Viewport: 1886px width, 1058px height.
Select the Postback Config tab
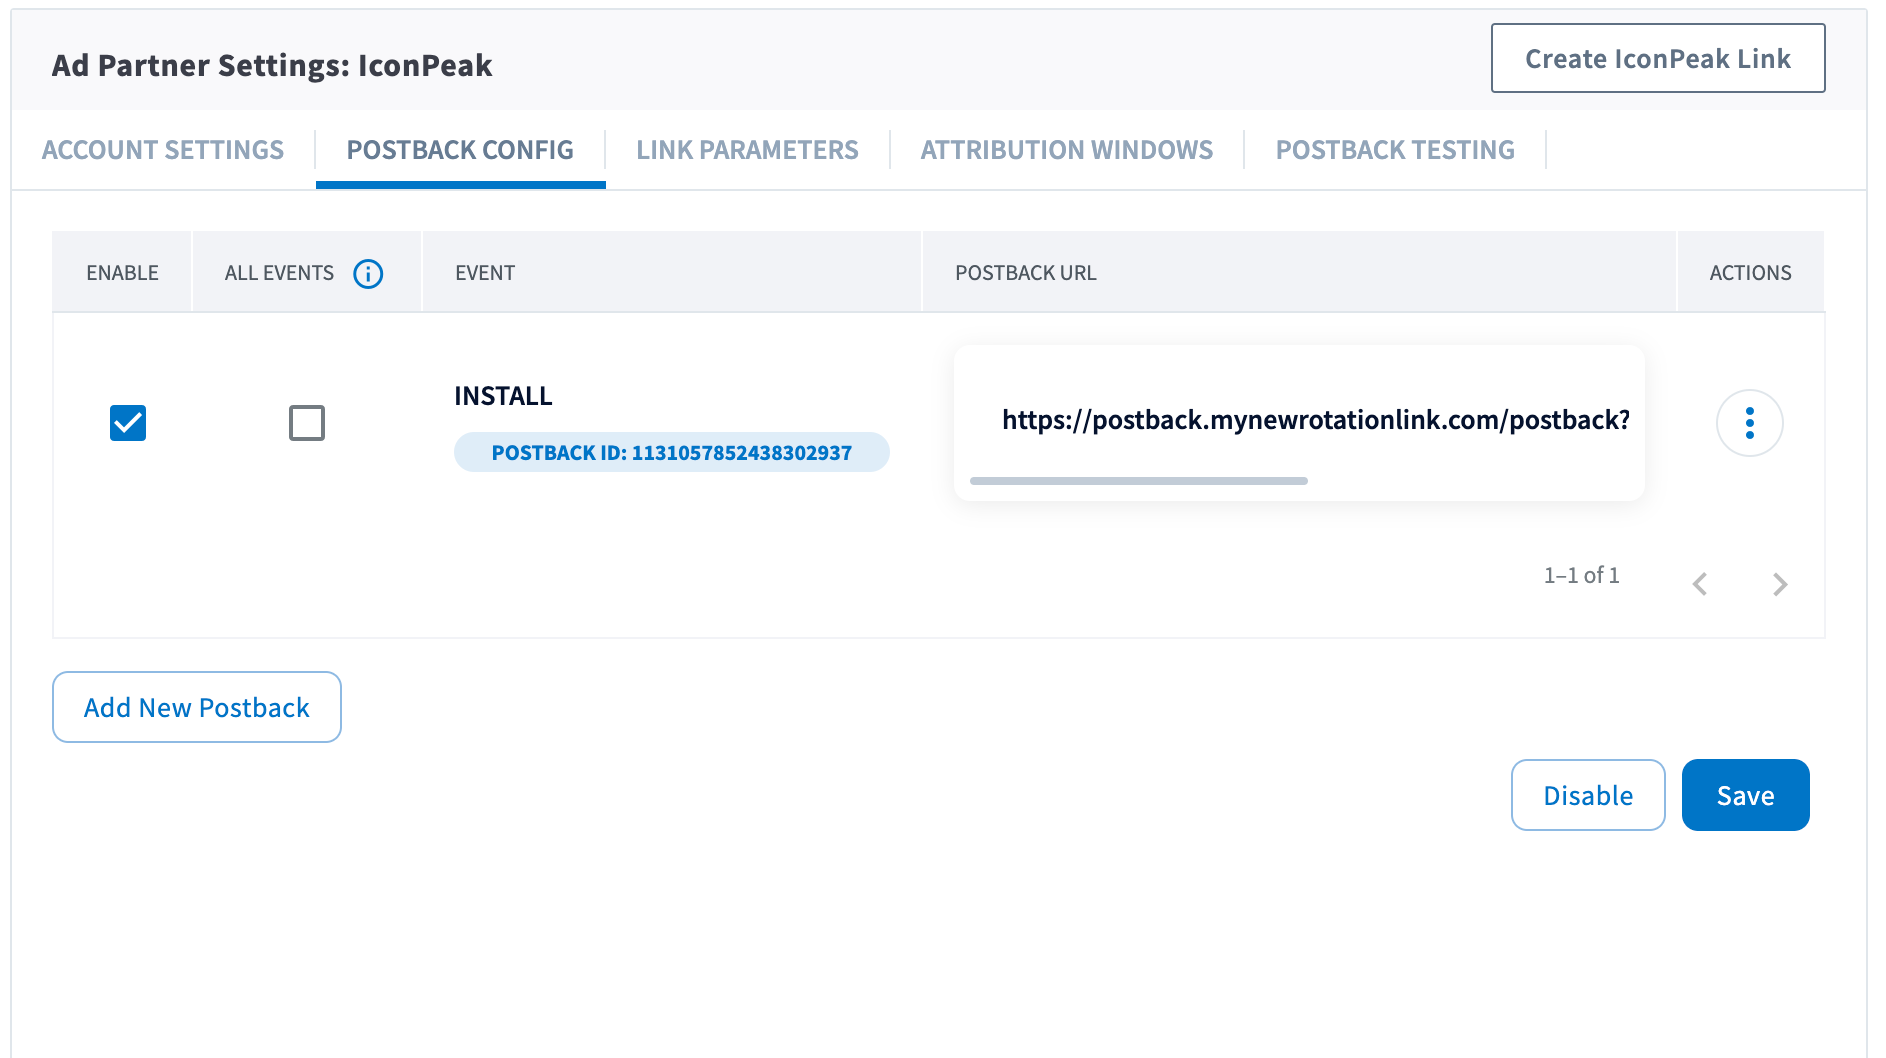tap(460, 150)
